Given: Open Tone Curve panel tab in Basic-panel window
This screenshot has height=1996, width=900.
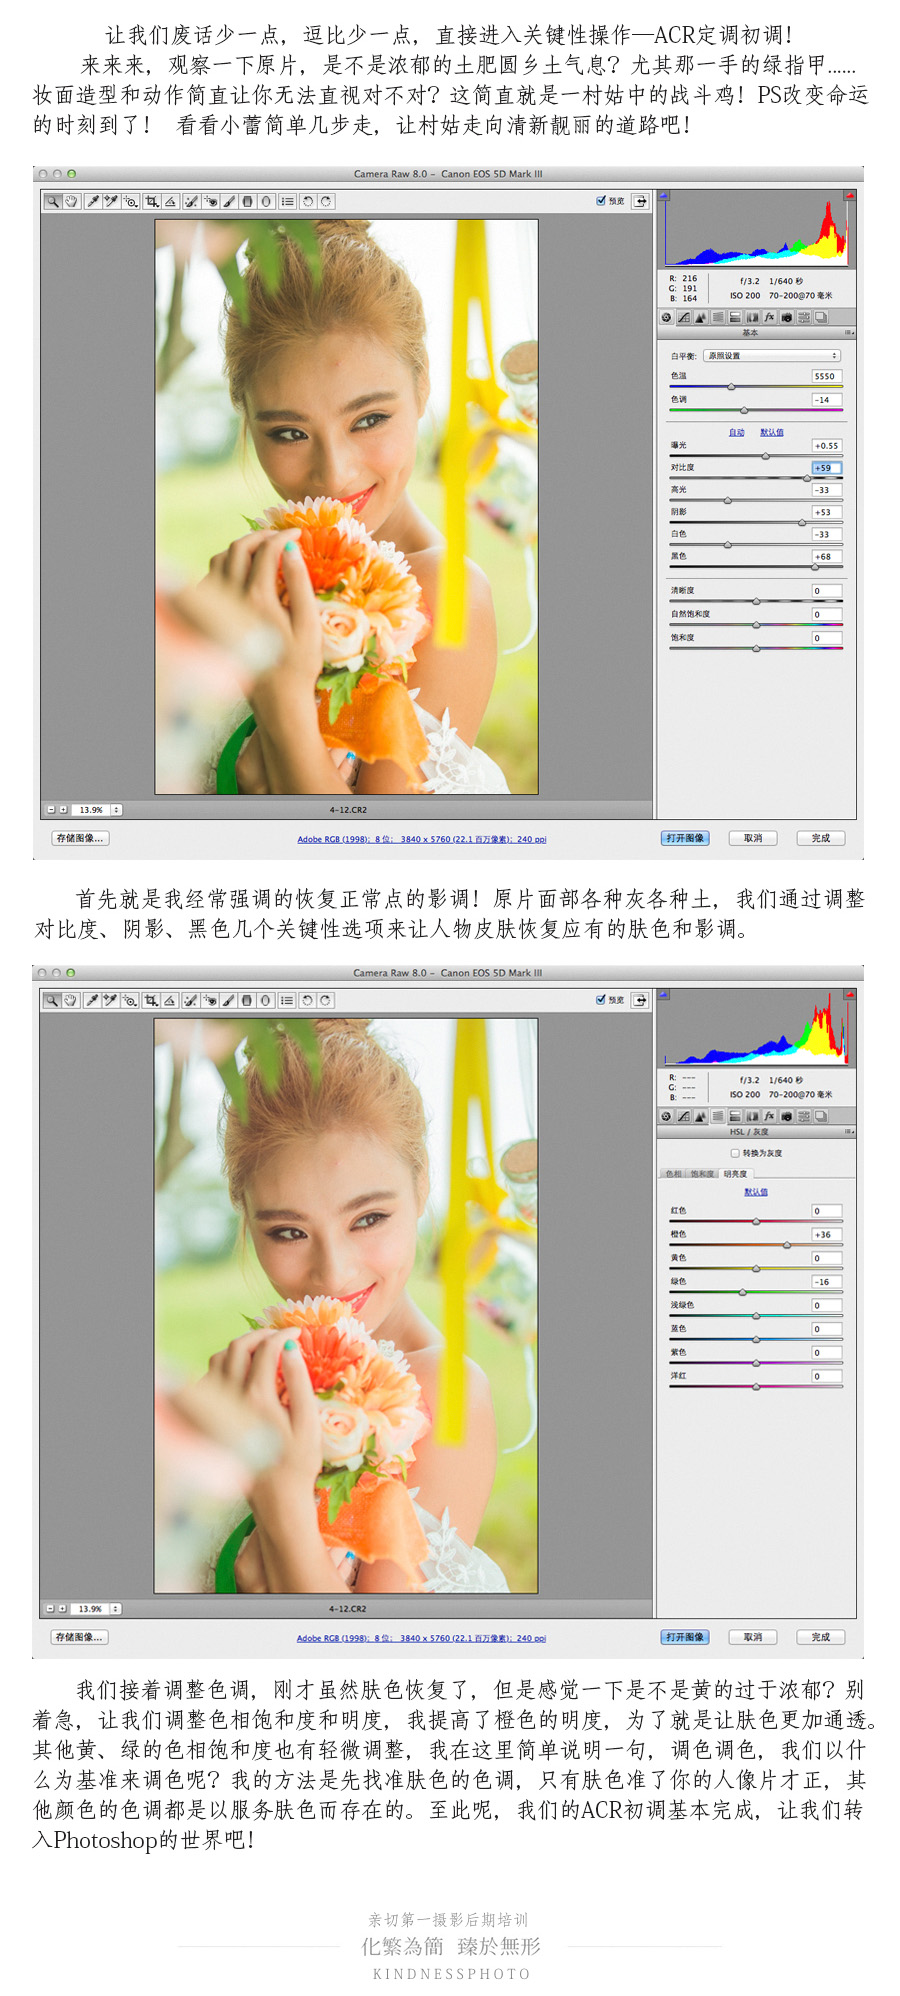Looking at the screenshot, I should click(684, 318).
